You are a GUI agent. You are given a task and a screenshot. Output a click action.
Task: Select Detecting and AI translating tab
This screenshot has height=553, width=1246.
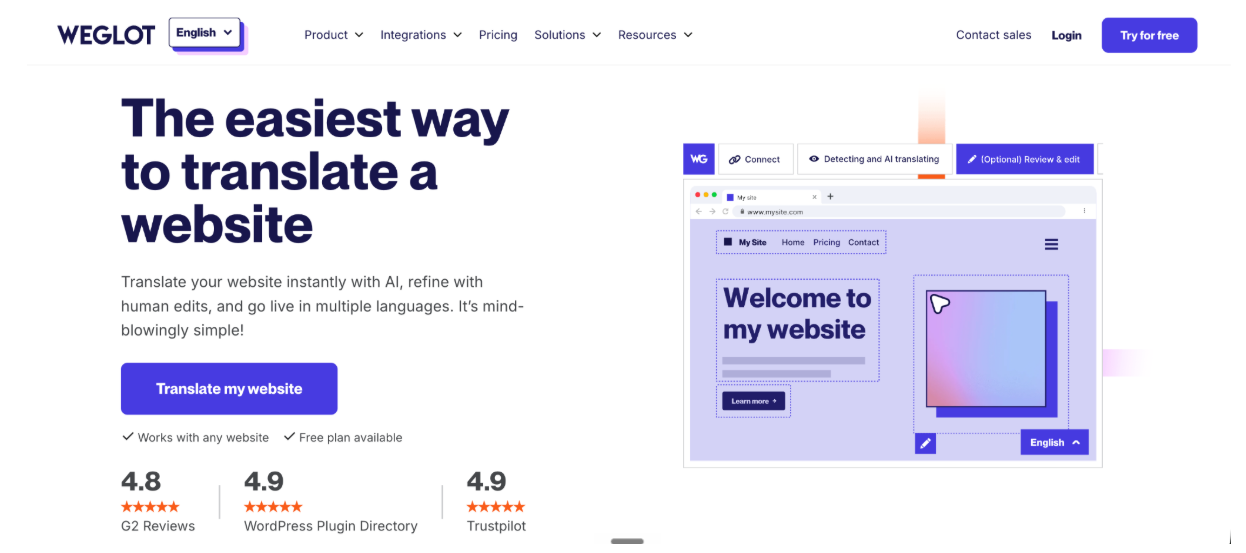pos(874,159)
